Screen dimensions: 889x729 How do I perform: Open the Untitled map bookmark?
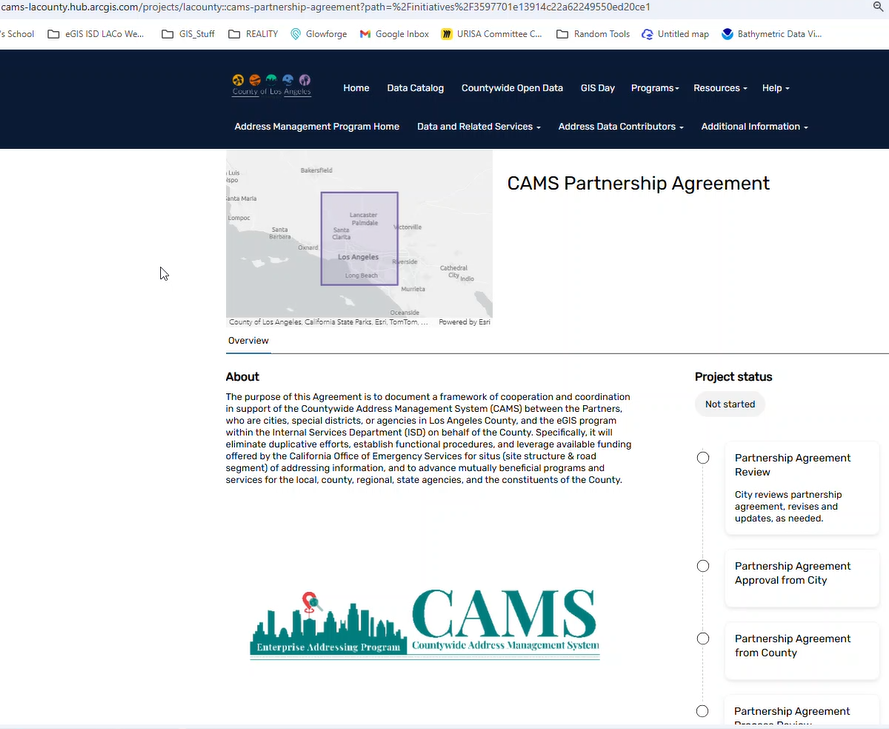(x=675, y=34)
